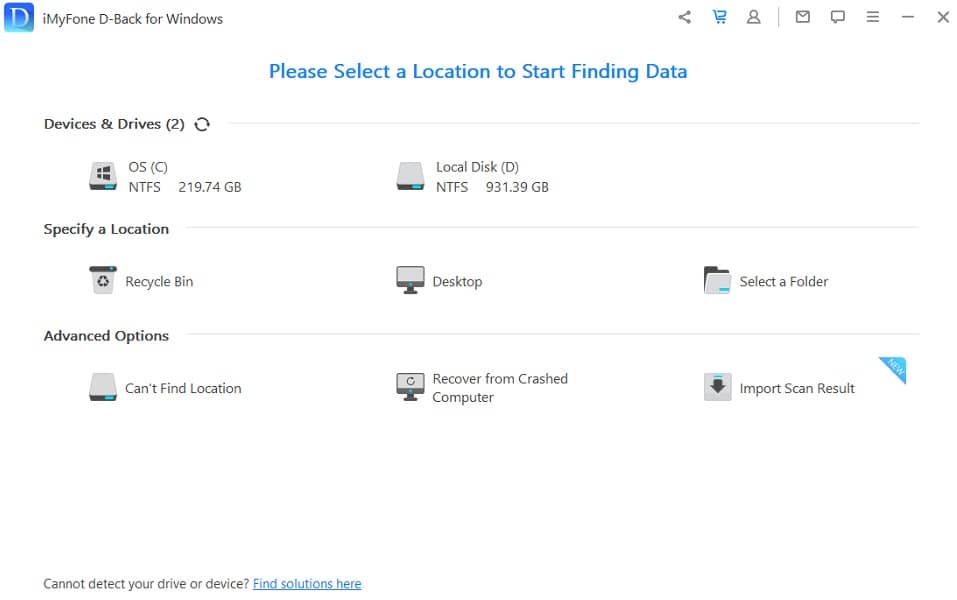This screenshot has width=957, height=600.
Task: Click the mail envelope icon
Action: click(x=803, y=17)
